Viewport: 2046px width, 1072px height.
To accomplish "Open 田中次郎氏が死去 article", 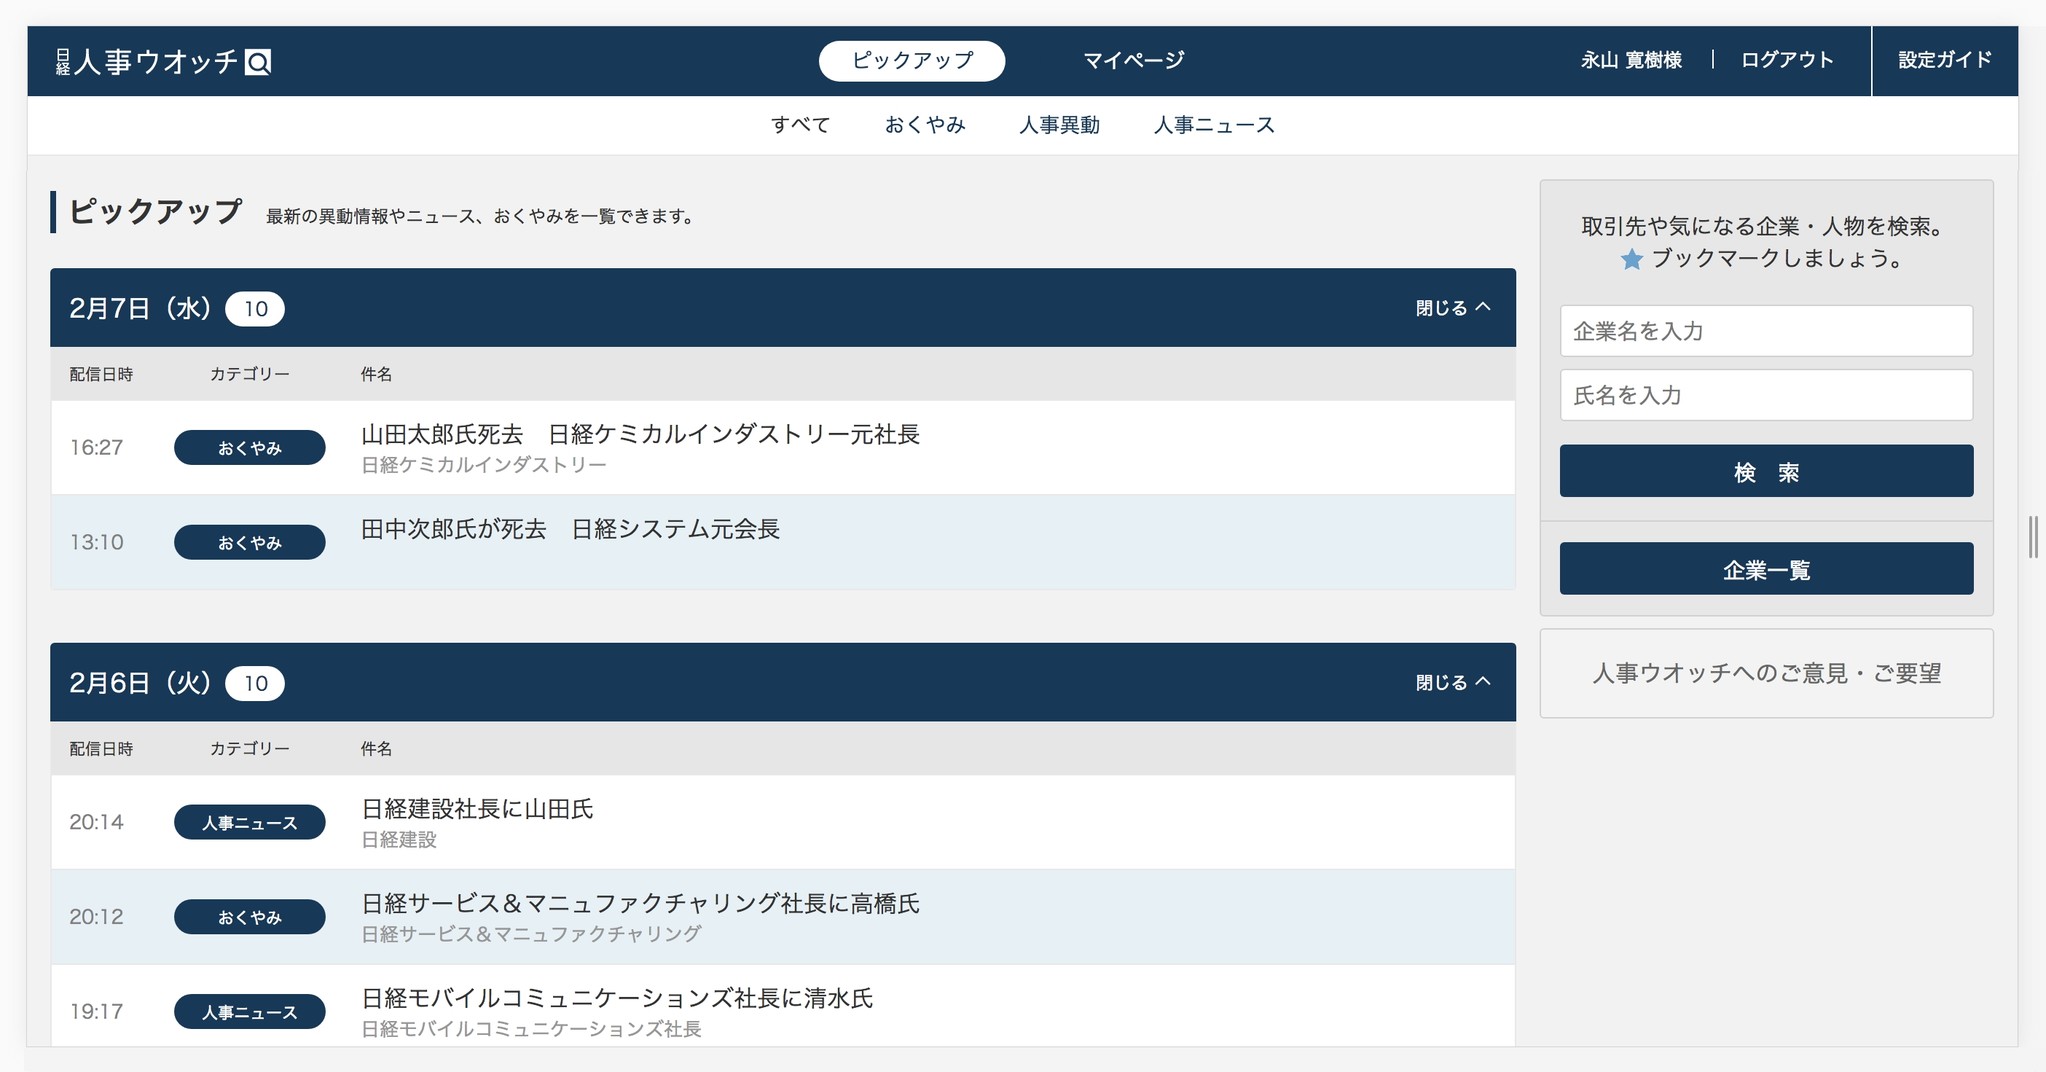I will pos(570,529).
